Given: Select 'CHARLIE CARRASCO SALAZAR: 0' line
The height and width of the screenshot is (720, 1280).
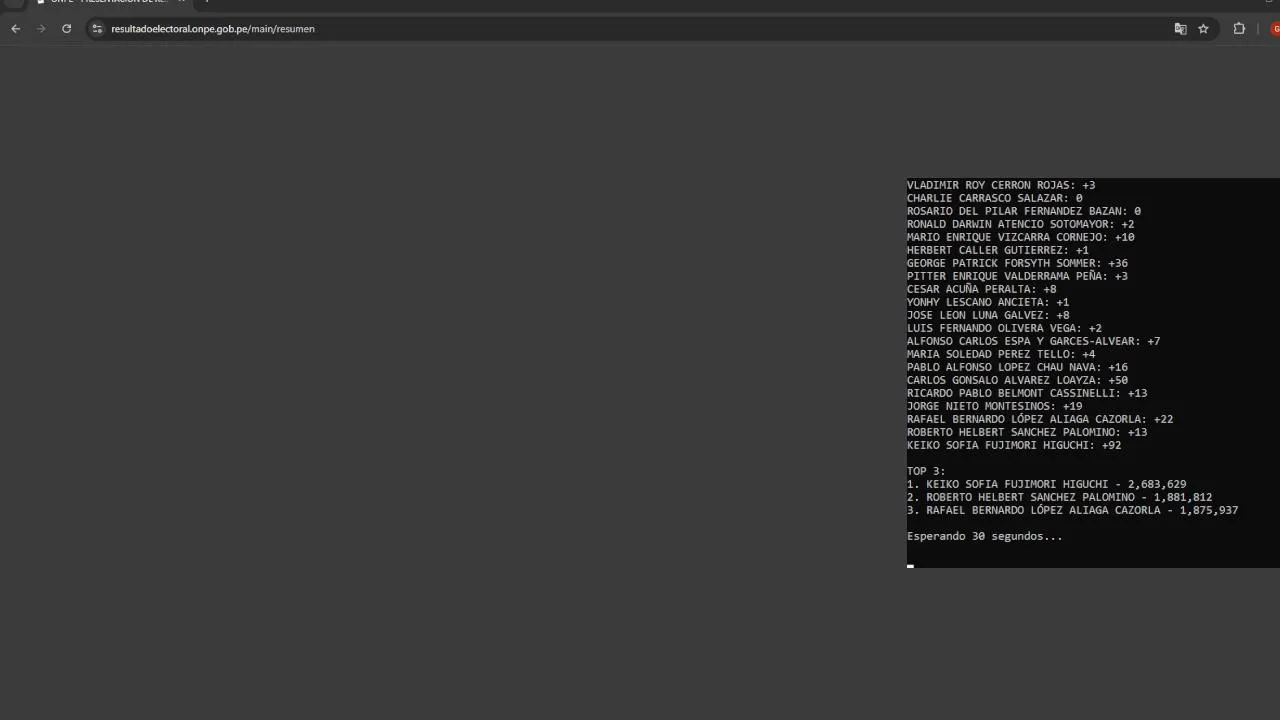Looking at the screenshot, I should pyautogui.click(x=994, y=198).
